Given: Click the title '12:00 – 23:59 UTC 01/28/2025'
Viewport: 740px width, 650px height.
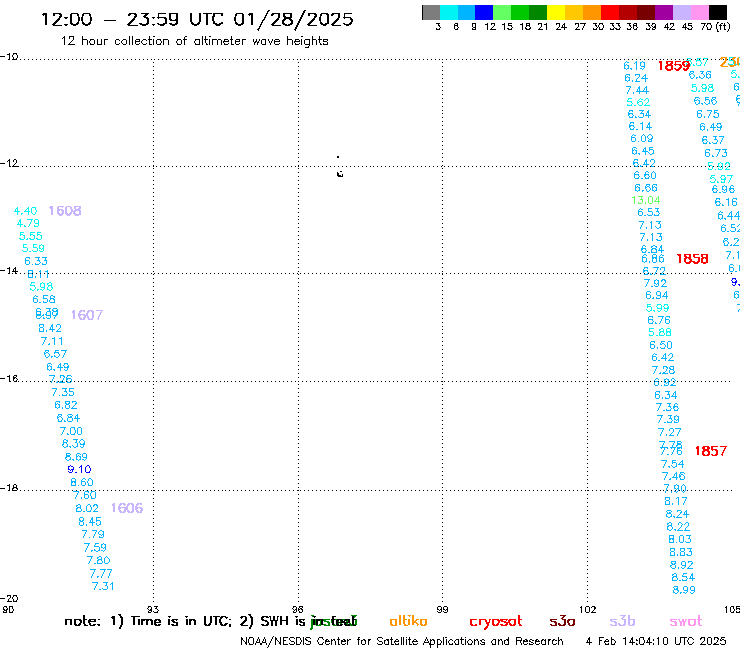Looking at the screenshot, I should pos(197,19).
